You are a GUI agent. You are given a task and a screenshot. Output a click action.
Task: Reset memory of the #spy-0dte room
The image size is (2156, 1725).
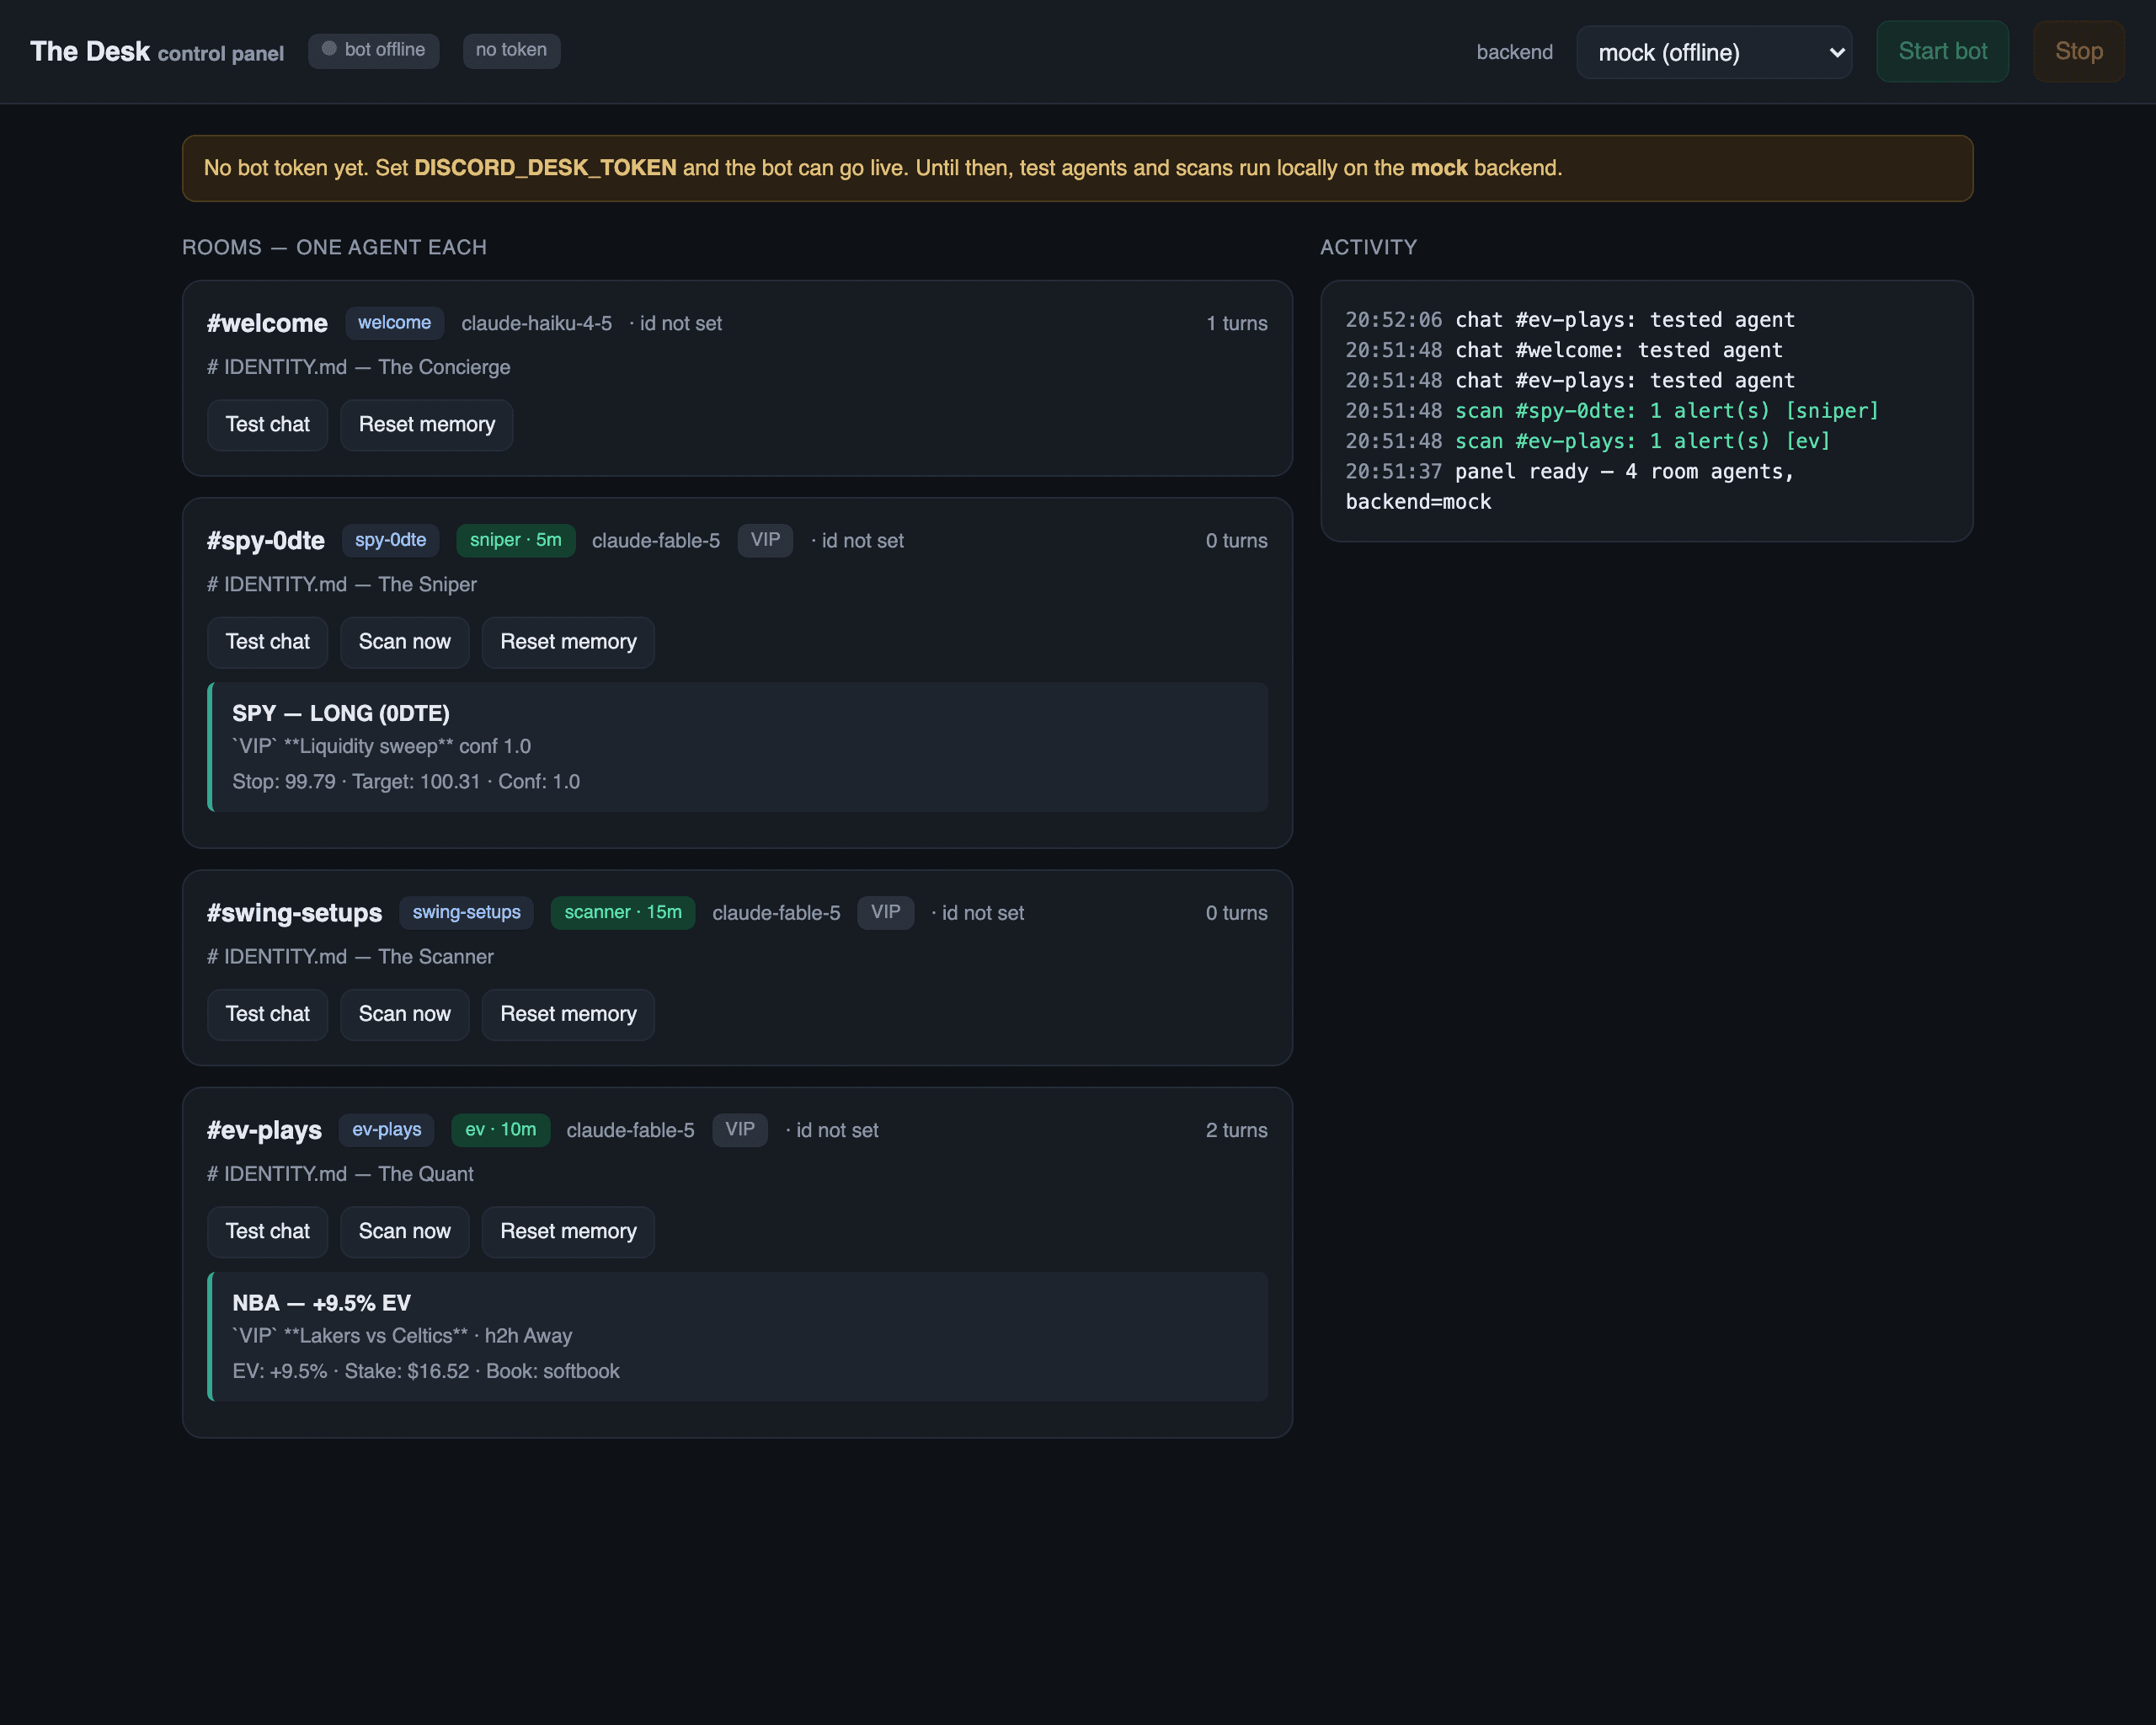pyautogui.click(x=568, y=642)
